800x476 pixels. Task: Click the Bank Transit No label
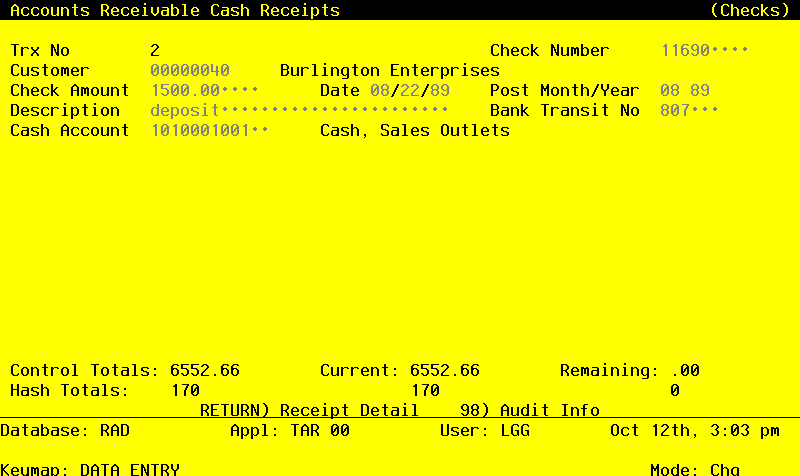564,110
